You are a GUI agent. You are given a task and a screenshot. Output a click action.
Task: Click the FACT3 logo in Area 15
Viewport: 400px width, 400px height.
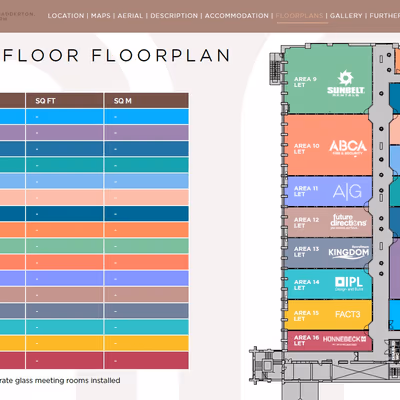point(348,314)
